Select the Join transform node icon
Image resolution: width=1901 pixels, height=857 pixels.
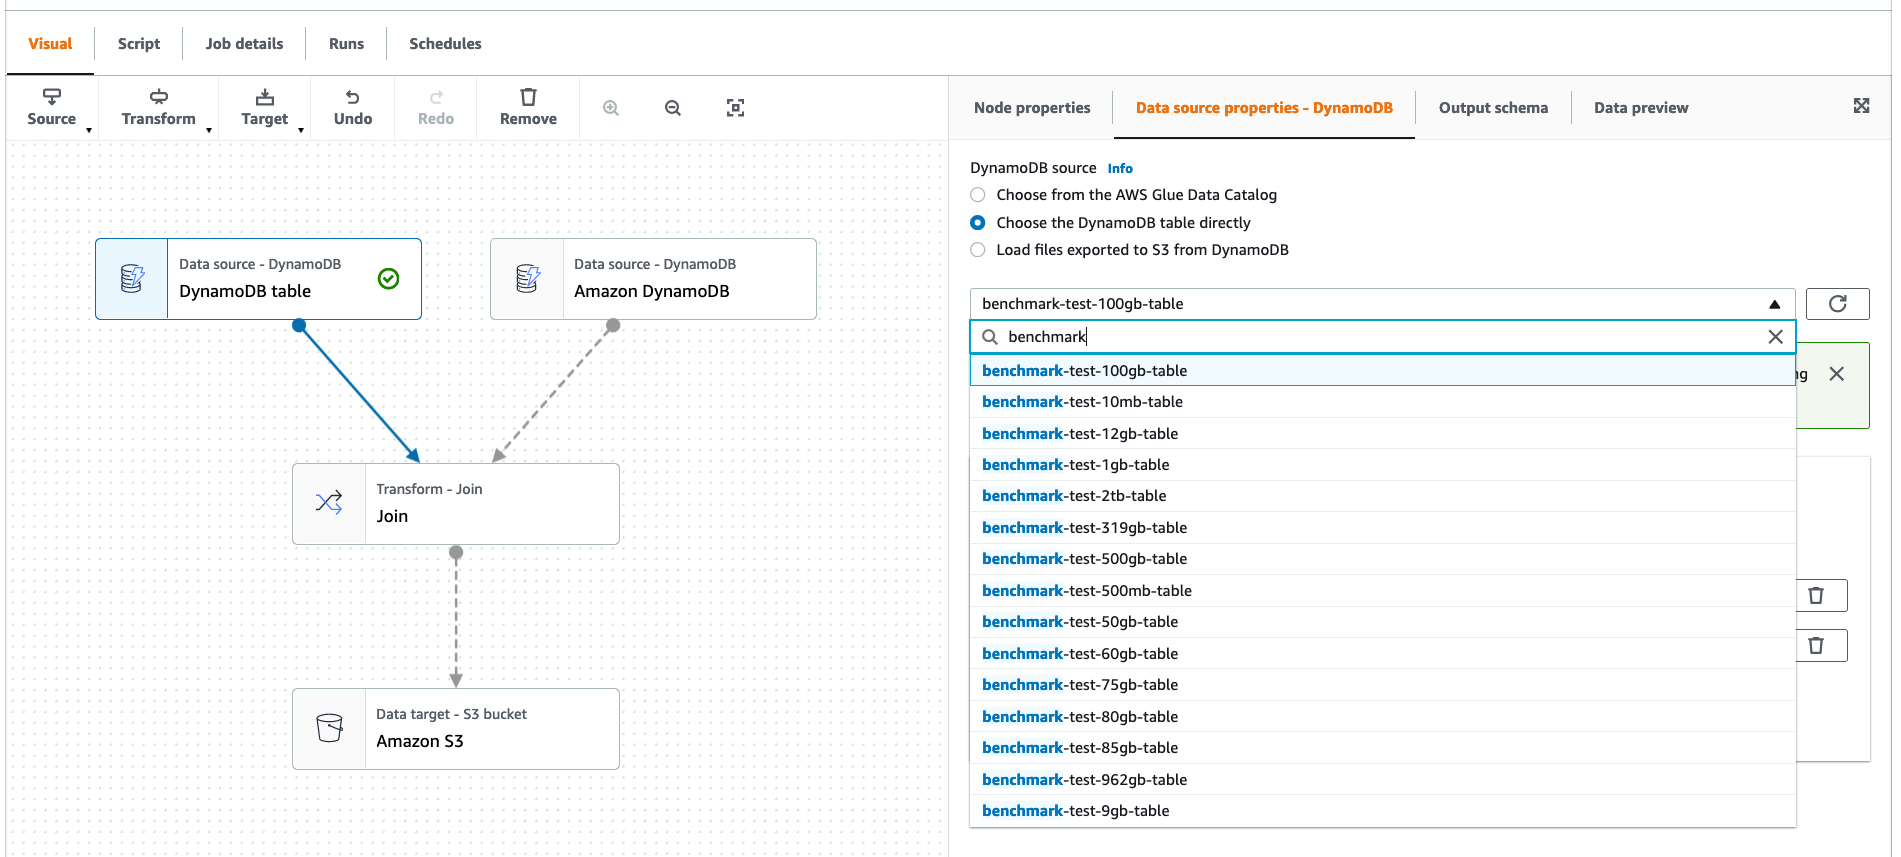click(x=329, y=504)
